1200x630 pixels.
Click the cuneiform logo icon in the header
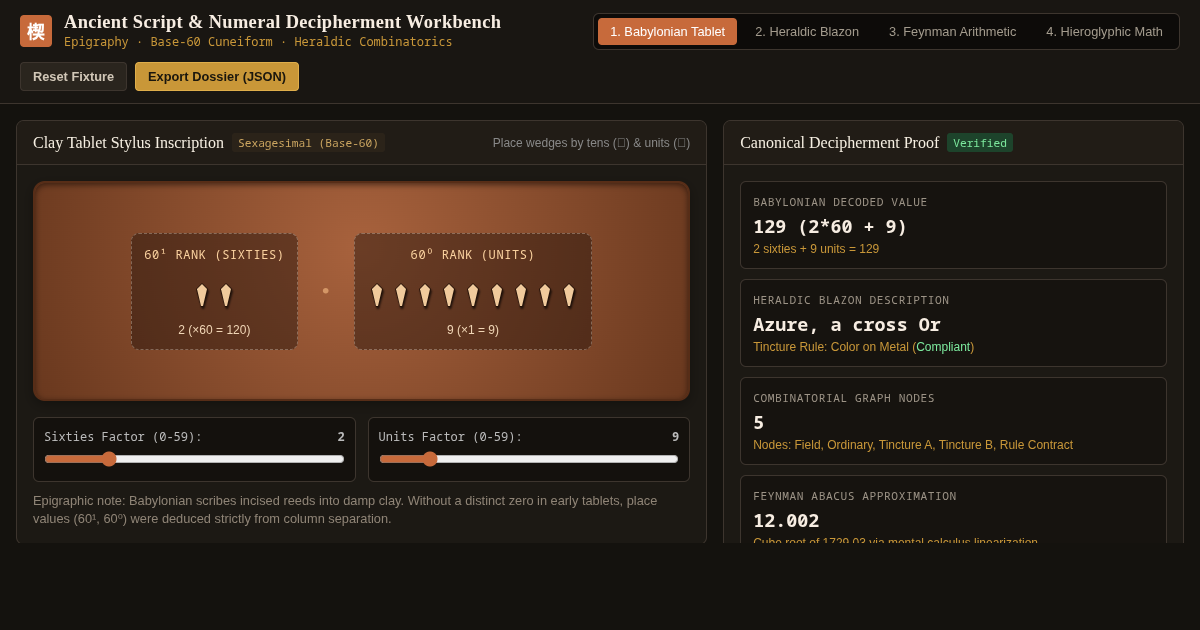pos(36,31)
